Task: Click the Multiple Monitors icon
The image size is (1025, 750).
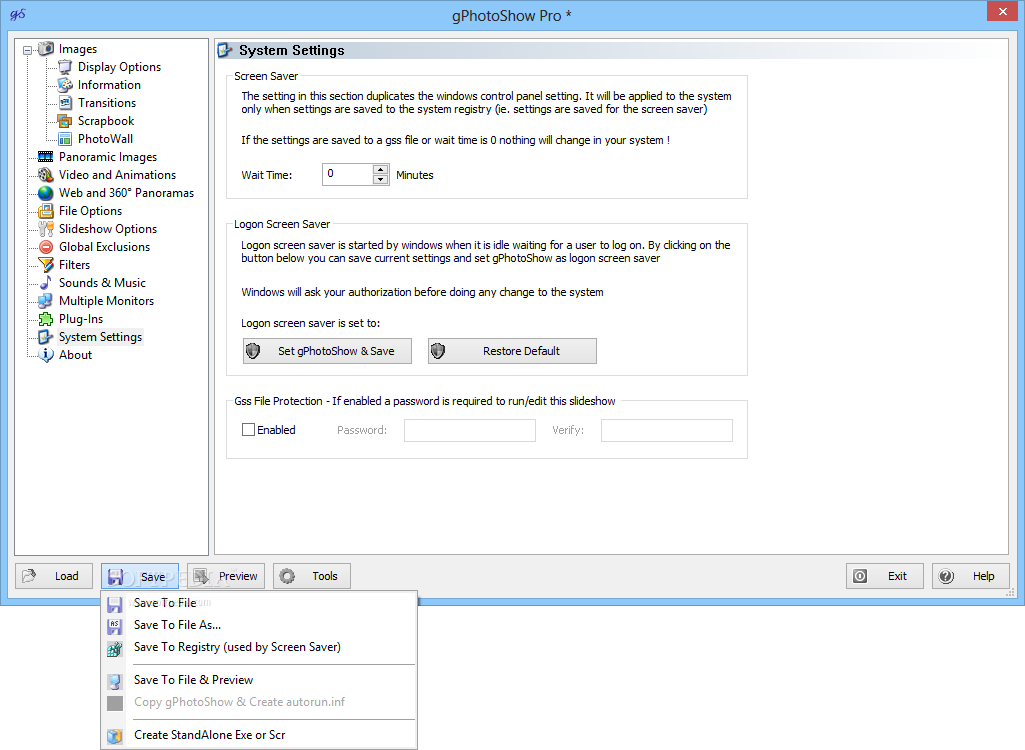Action: [x=46, y=301]
